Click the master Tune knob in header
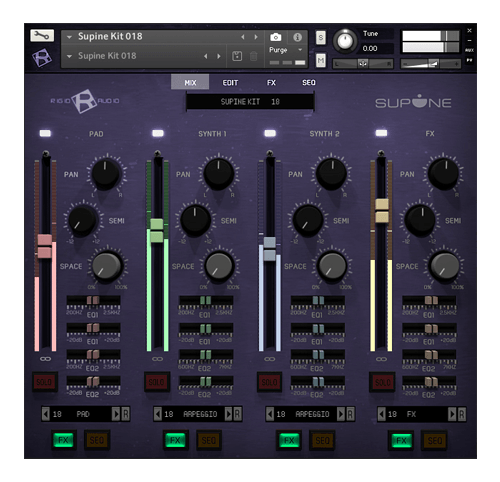Viewport: 500px width, 482px height. (x=345, y=41)
